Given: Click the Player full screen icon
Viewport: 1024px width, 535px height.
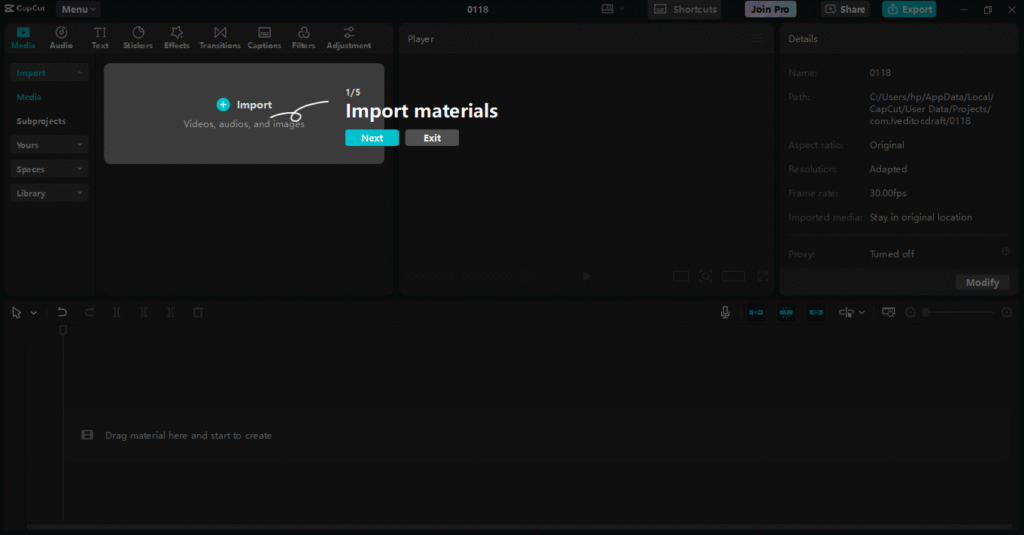Looking at the screenshot, I should [763, 276].
